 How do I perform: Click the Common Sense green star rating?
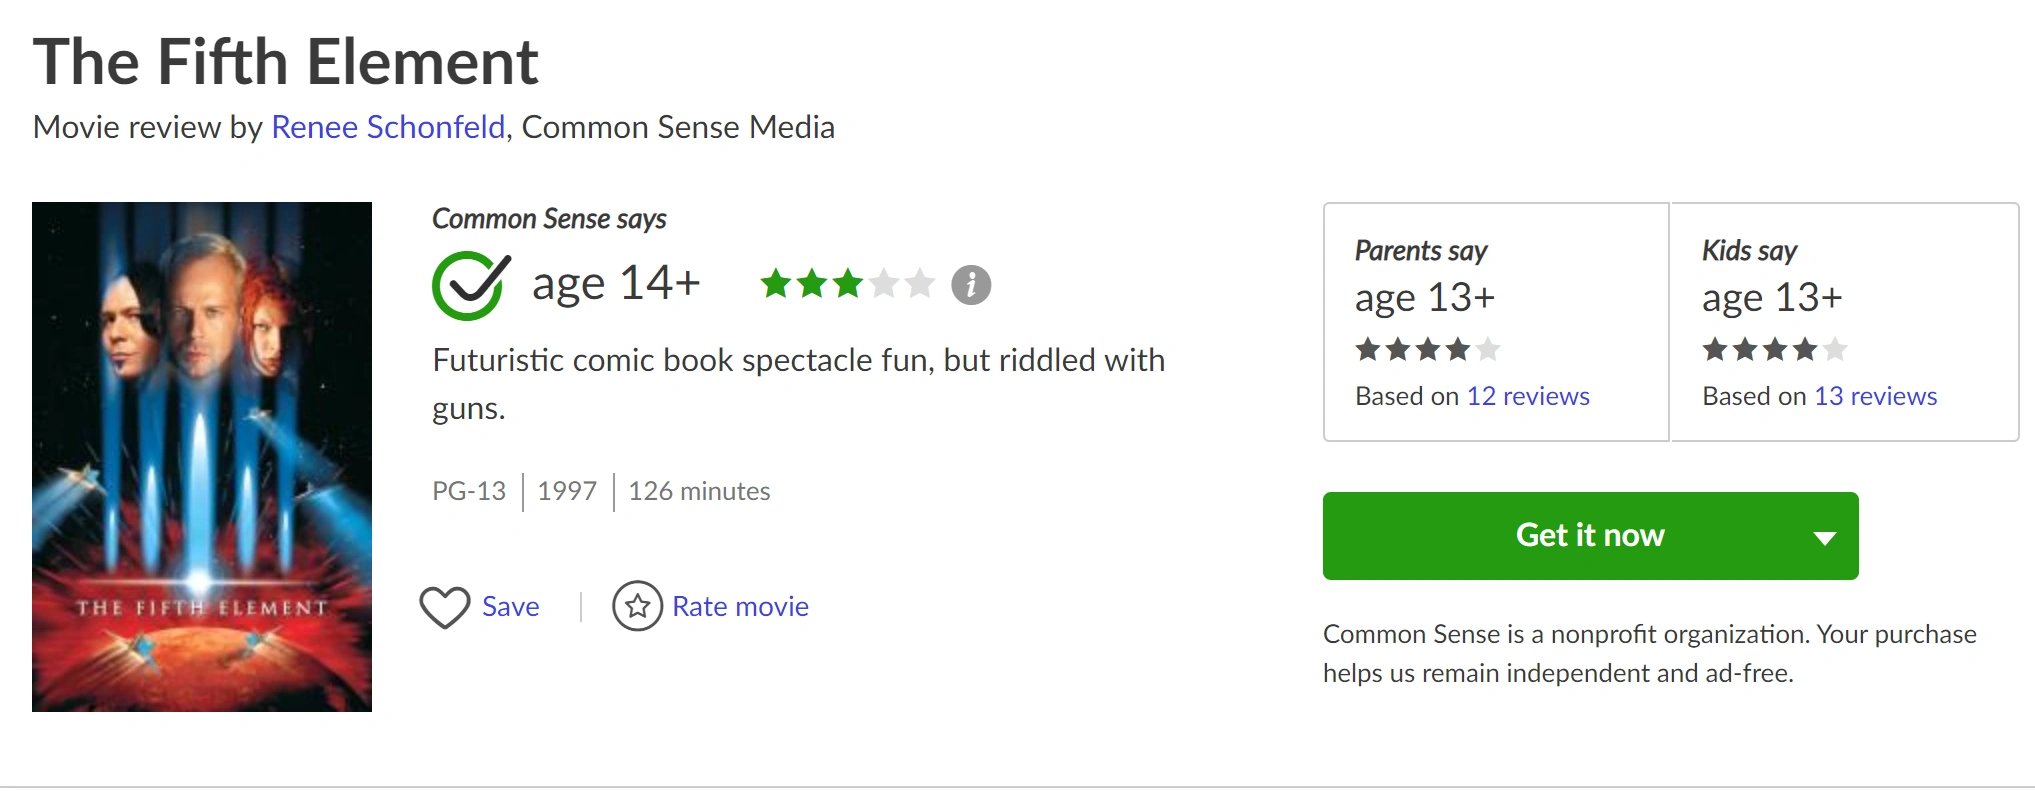pos(847,284)
